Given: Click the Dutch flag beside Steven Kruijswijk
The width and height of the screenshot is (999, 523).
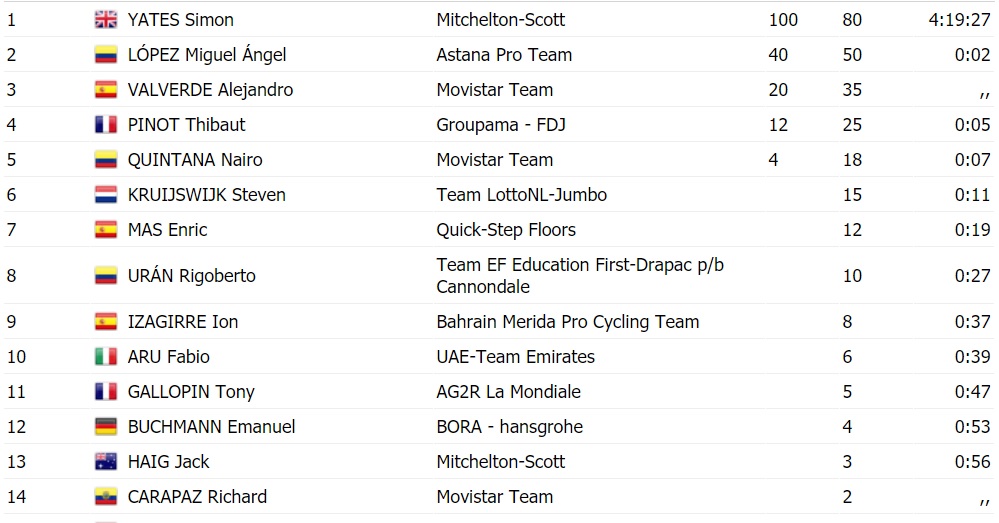Looking at the screenshot, I should pos(105,195).
